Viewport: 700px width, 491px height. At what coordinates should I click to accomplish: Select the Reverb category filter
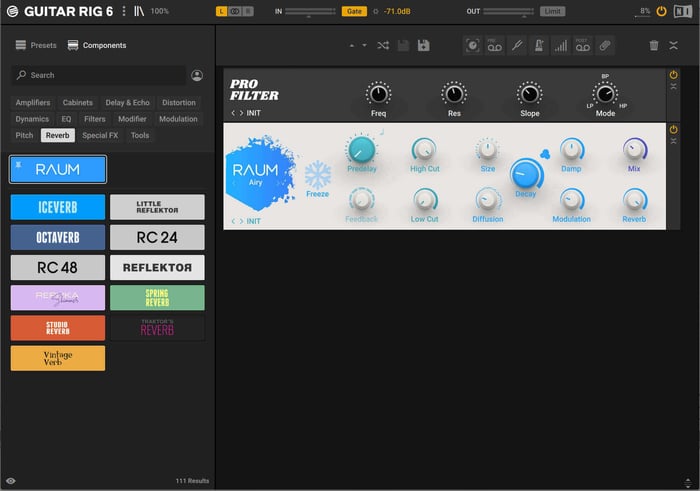coord(58,136)
